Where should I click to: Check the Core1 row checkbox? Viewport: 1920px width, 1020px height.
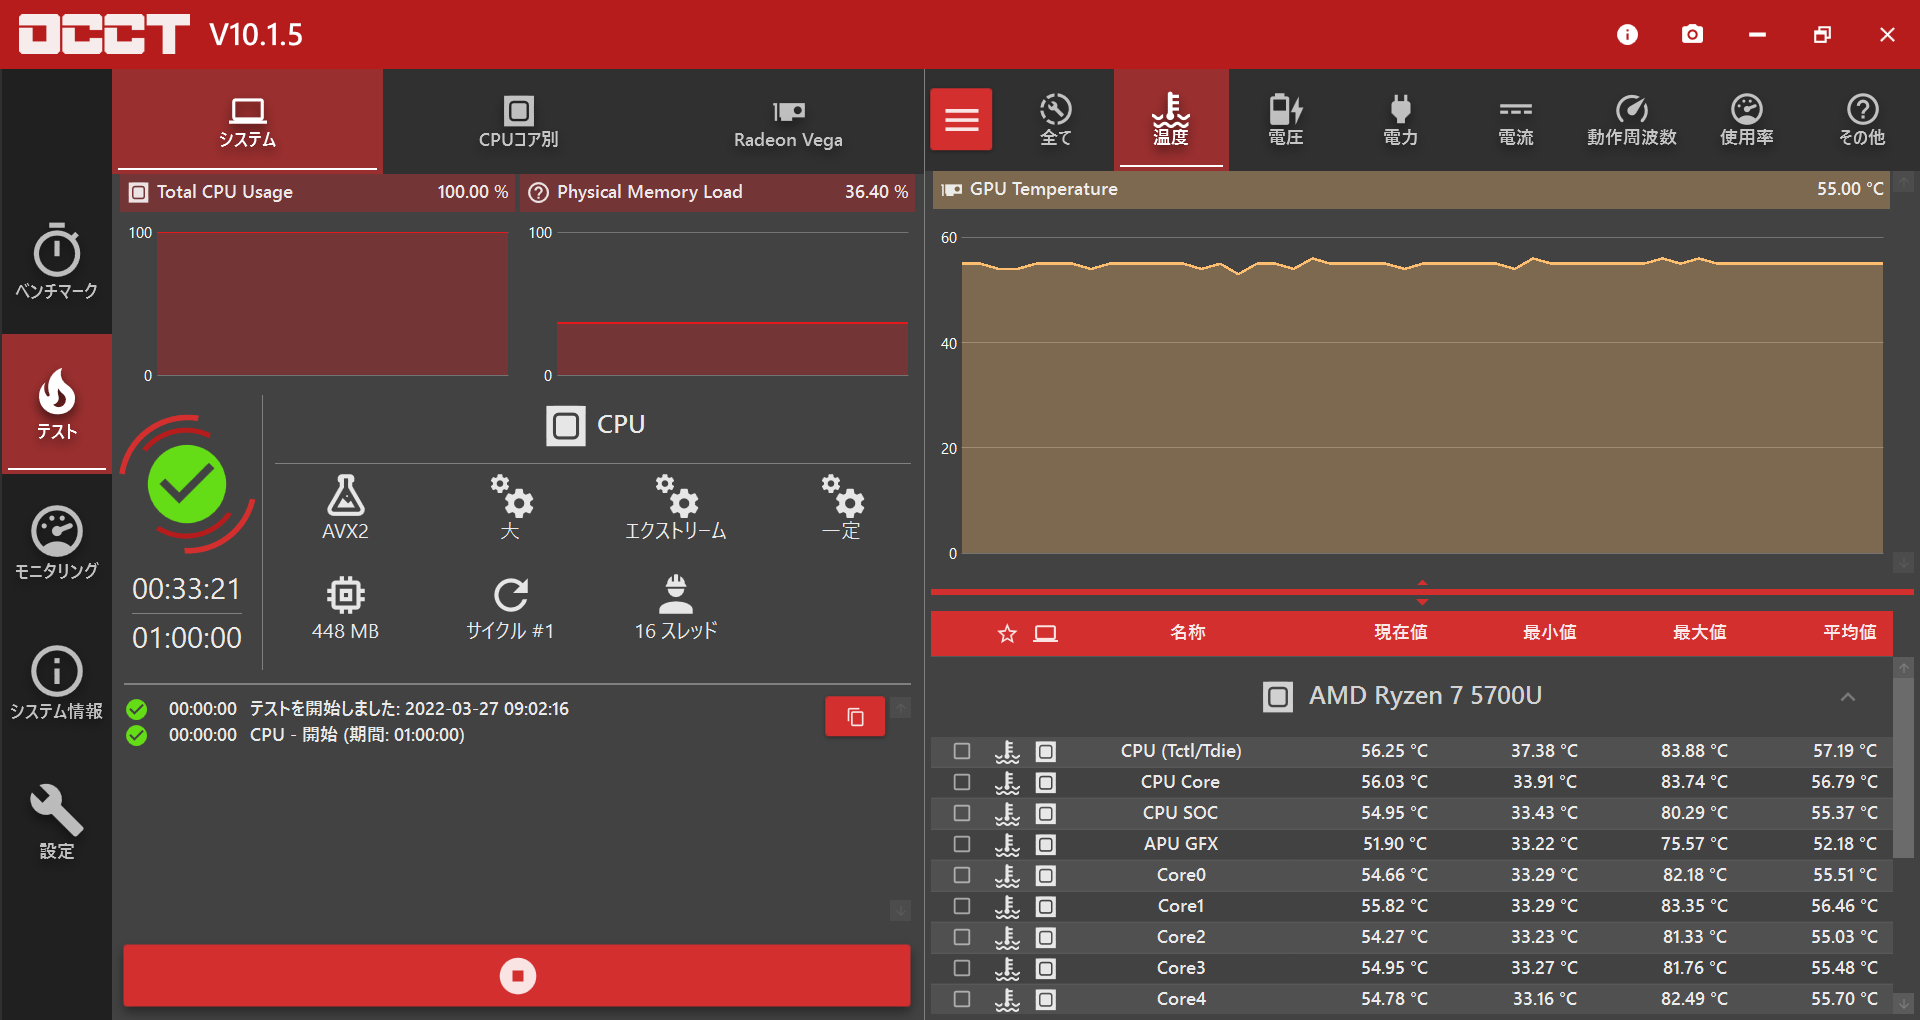point(962,906)
